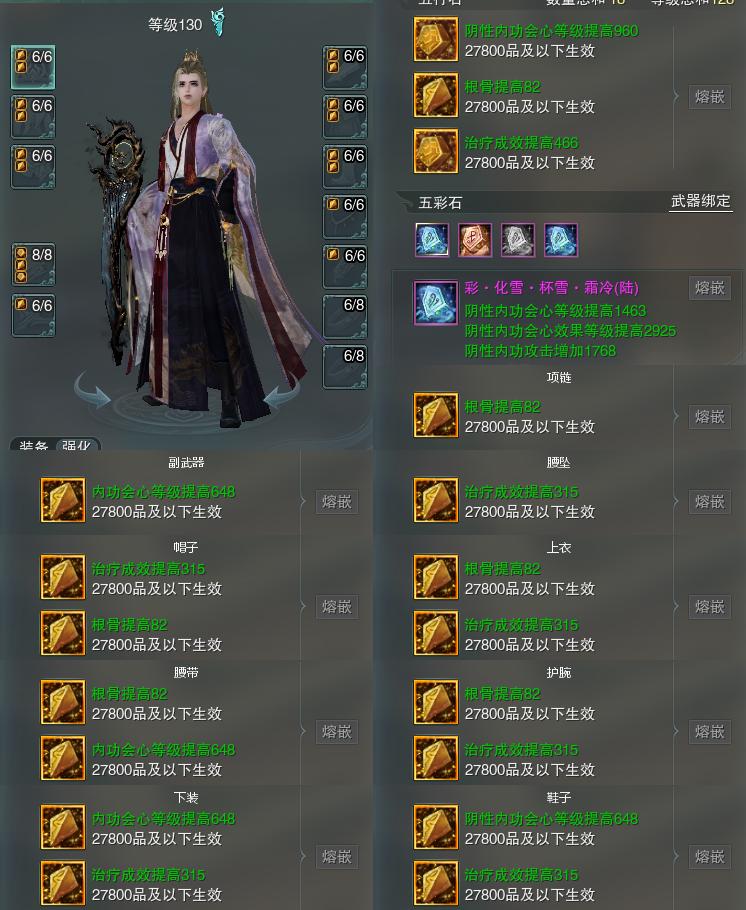Click the teal icon beside 等级130
The height and width of the screenshot is (910, 746).
(218, 23)
